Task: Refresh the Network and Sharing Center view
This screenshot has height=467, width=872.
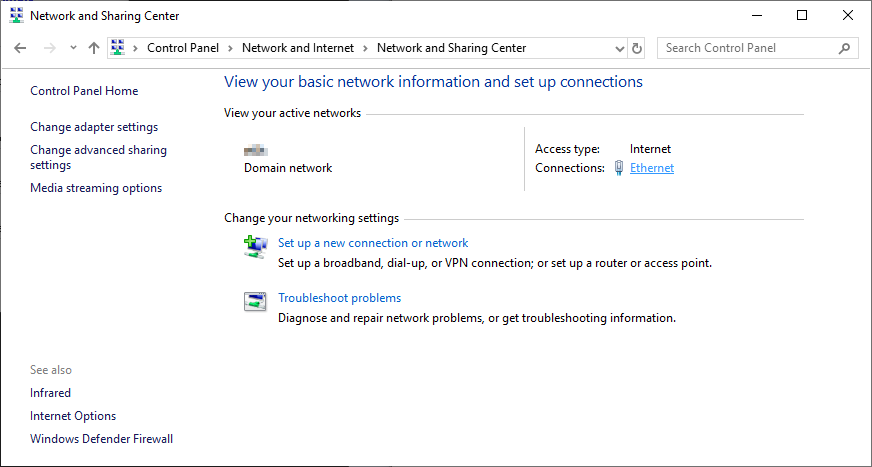Action: coord(637,48)
